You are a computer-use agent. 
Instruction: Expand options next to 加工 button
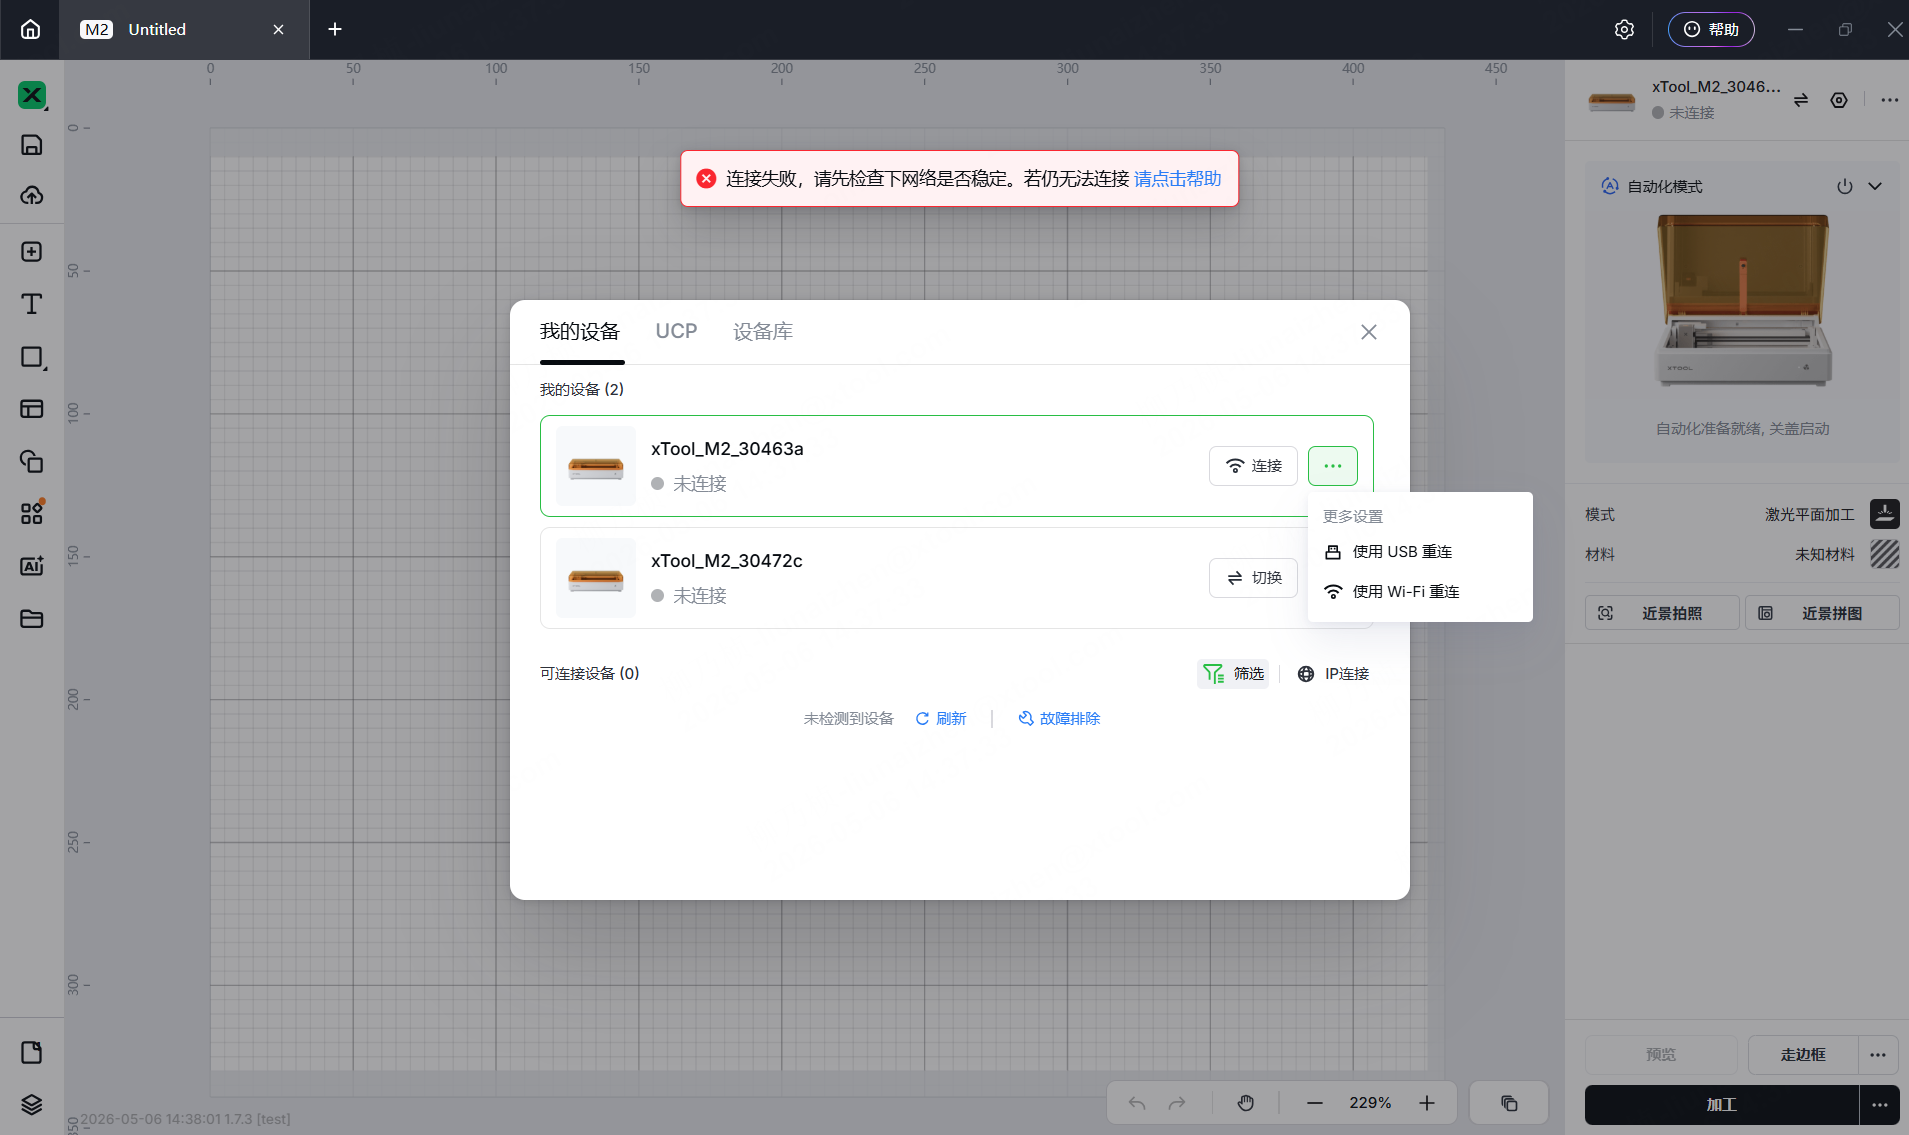click(1880, 1105)
